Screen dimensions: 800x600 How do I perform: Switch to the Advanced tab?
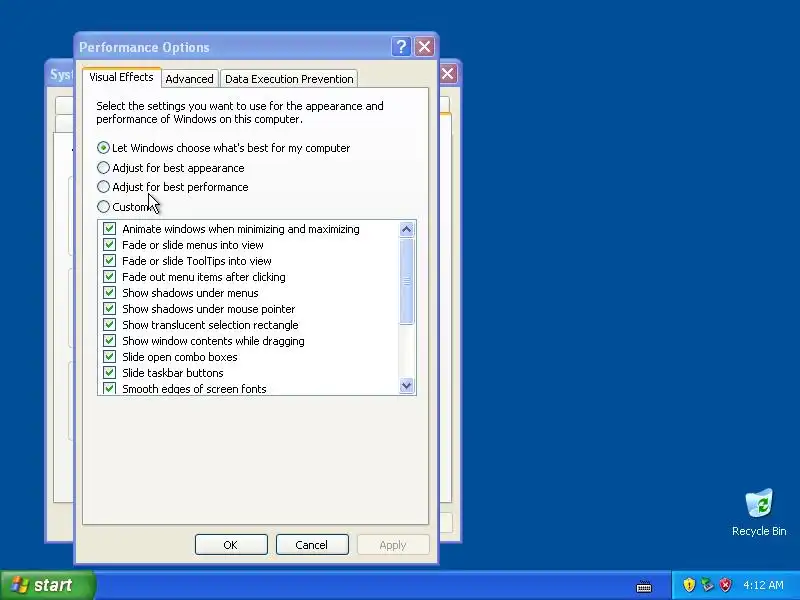(189, 79)
